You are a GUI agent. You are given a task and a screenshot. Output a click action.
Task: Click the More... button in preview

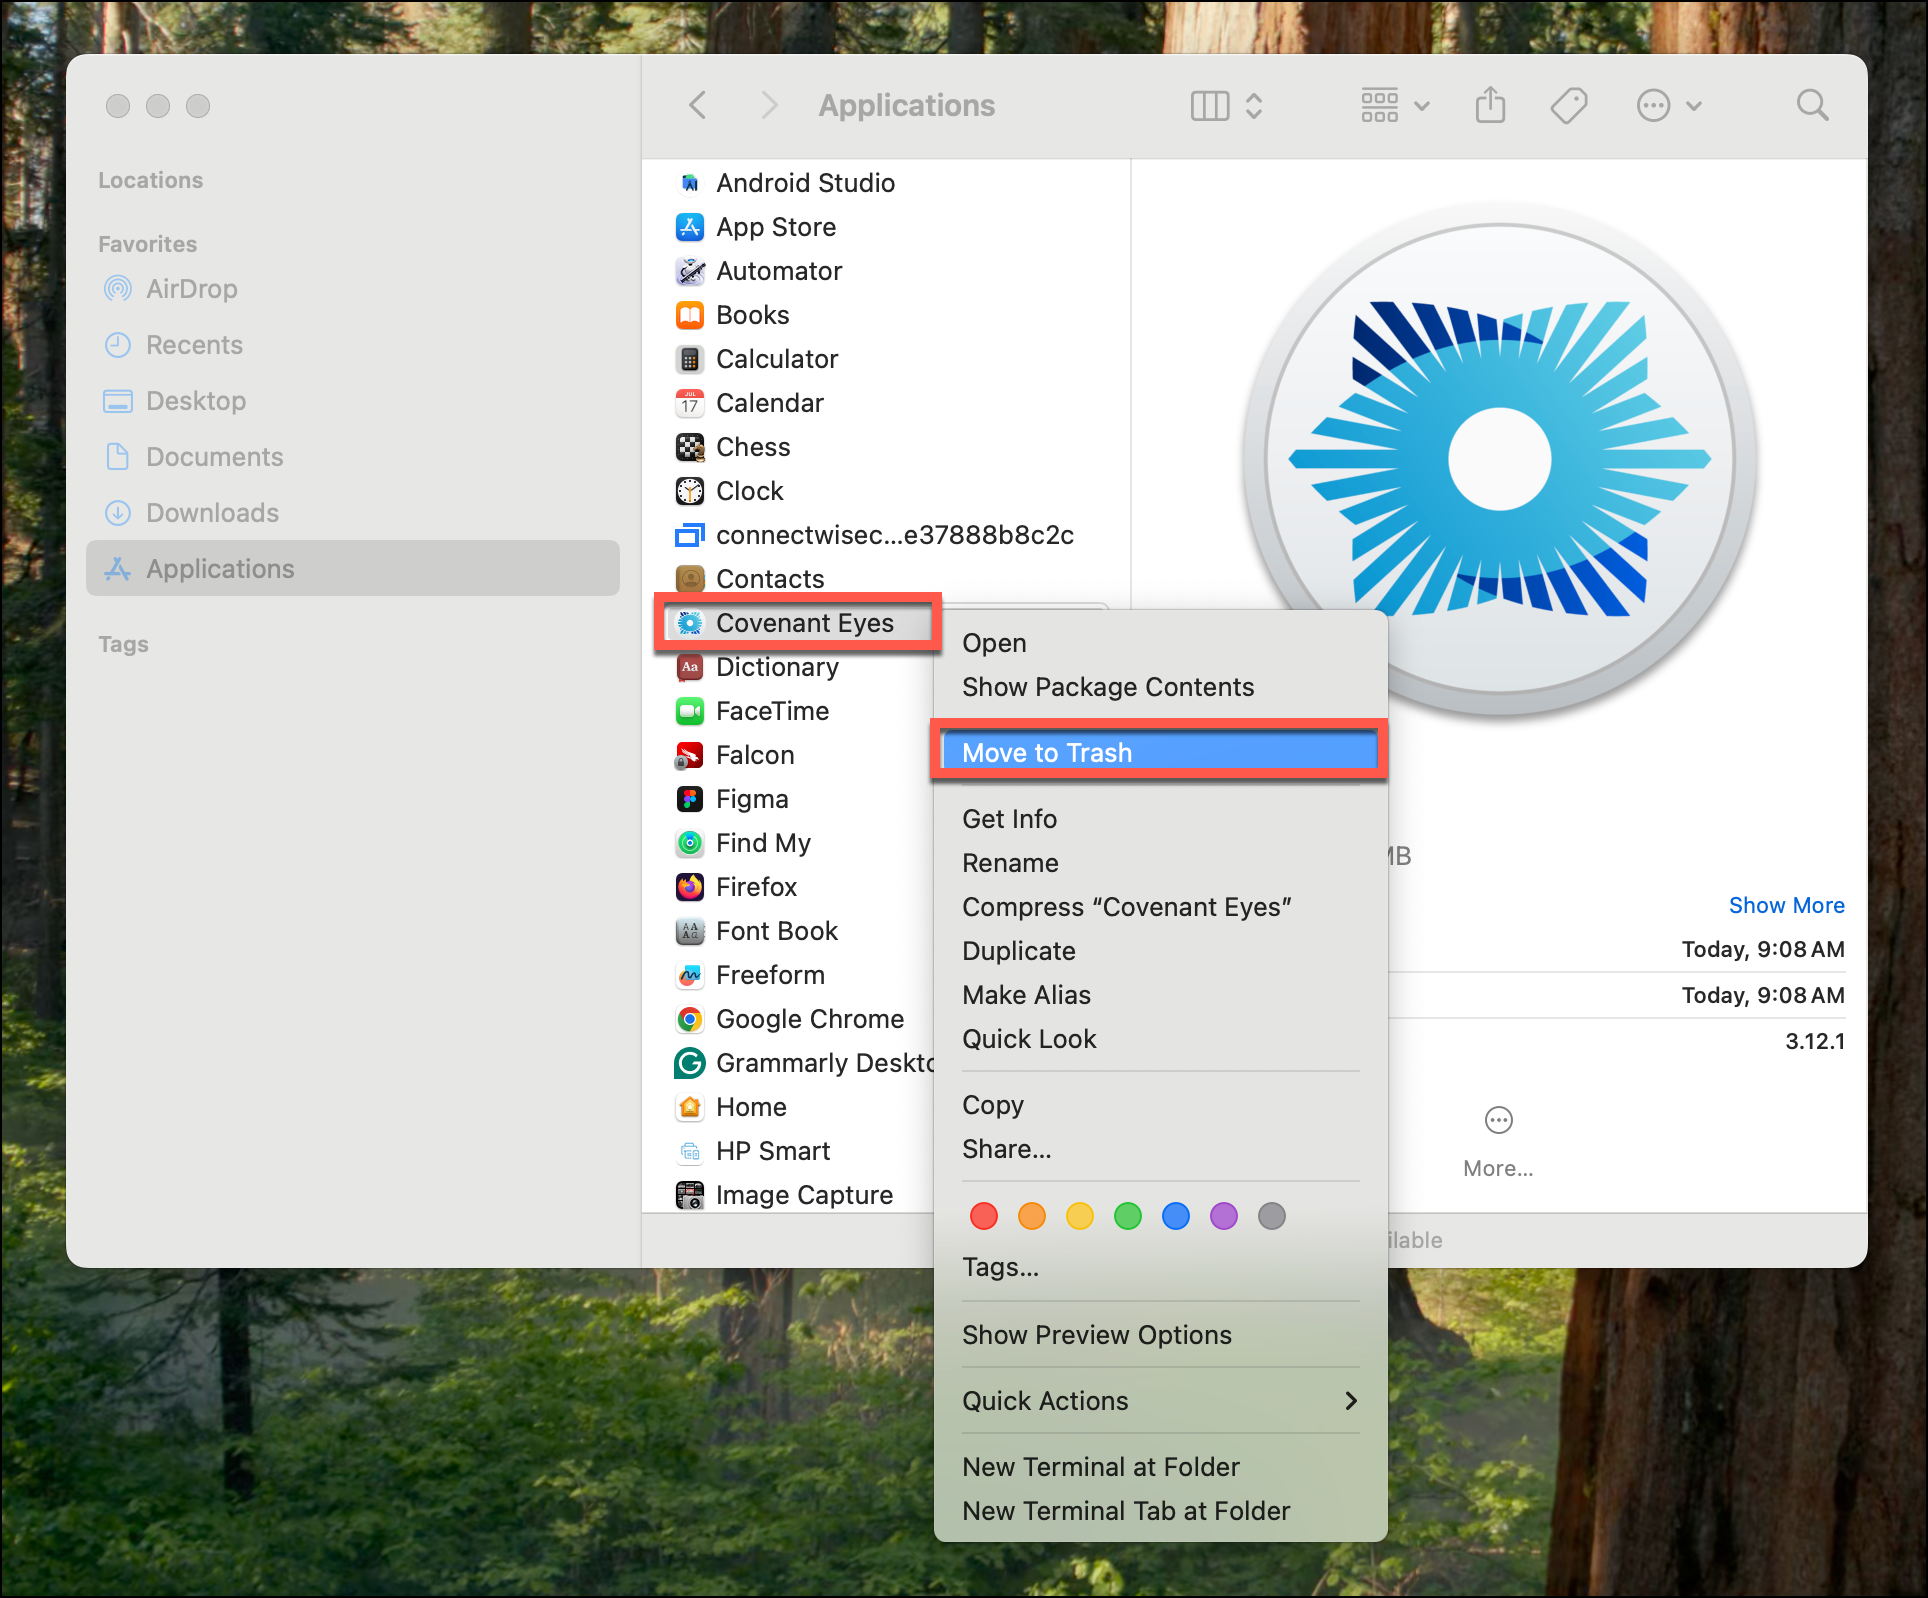coord(1498,1142)
